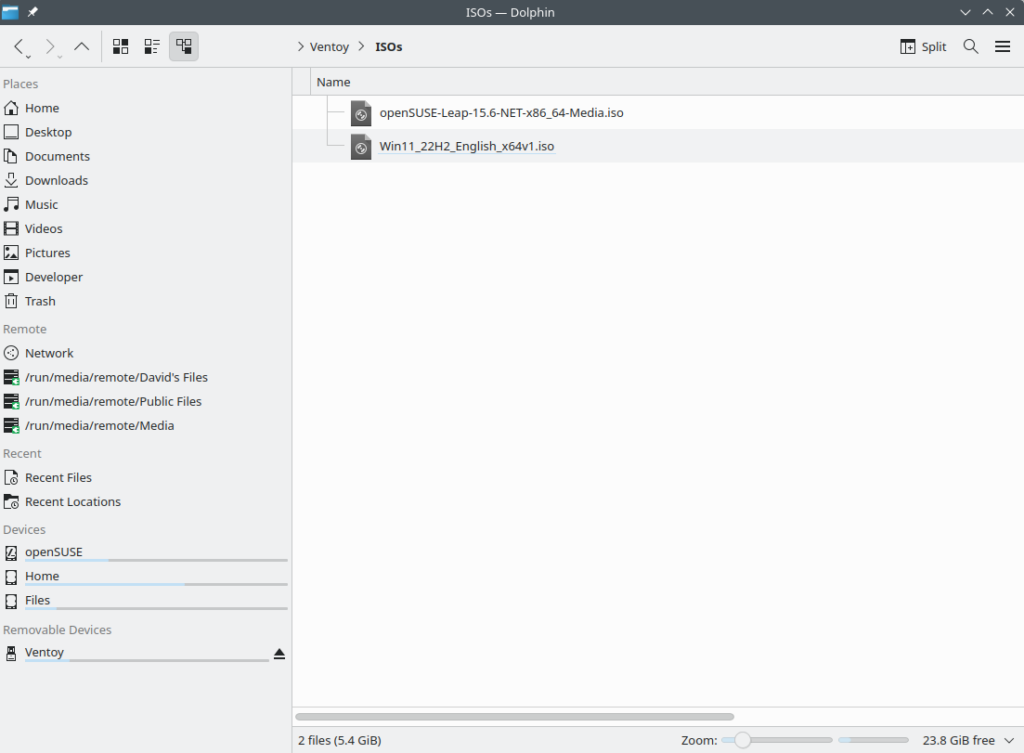Image resolution: width=1024 pixels, height=753 pixels.
Task: Expand the chevron before Ventoy breadcrumb
Action: coord(300,46)
